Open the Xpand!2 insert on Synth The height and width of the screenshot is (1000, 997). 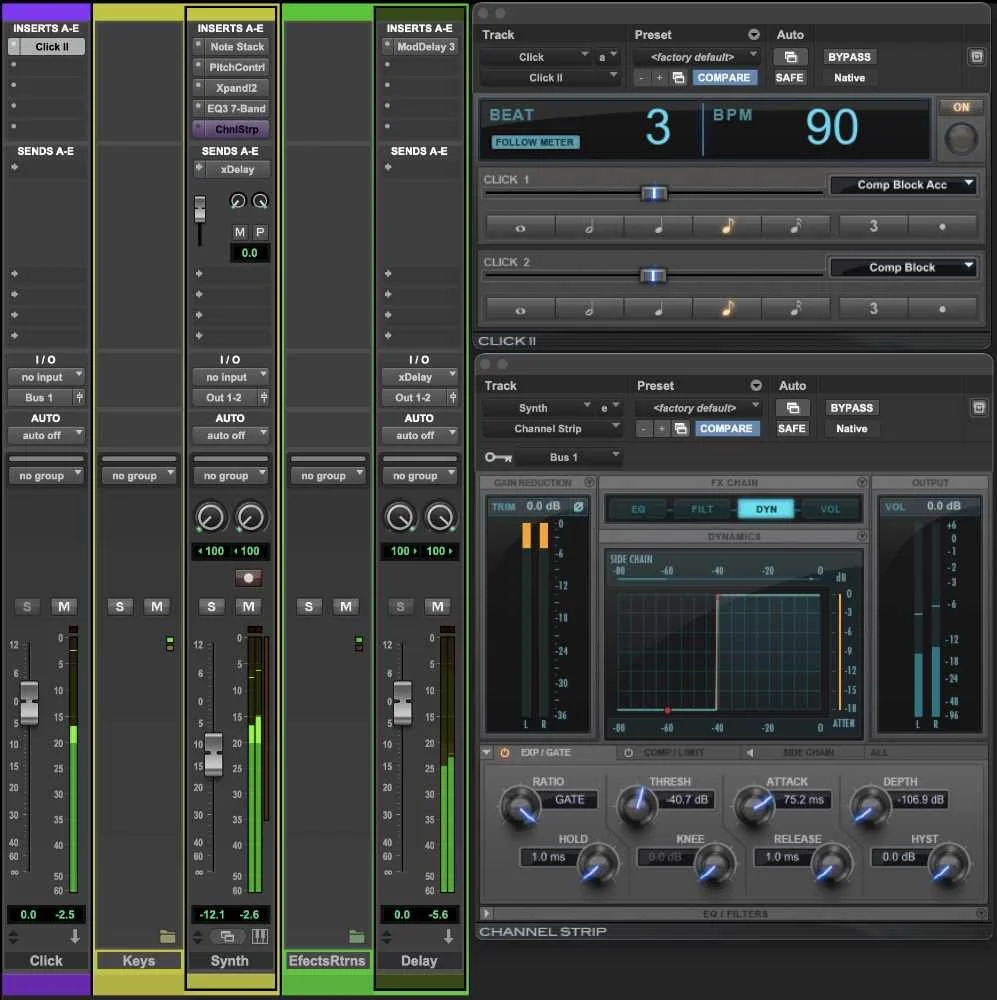click(236, 88)
